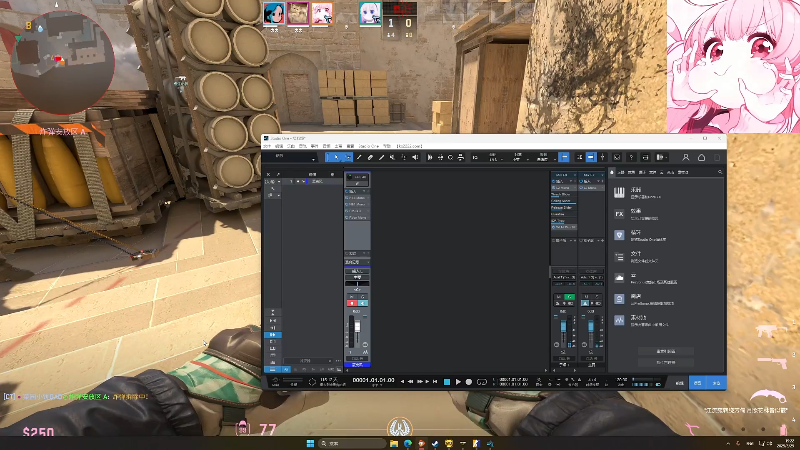Open the Instruments piano keyboard item in browser

pyautogui.click(x=619, y=192)
